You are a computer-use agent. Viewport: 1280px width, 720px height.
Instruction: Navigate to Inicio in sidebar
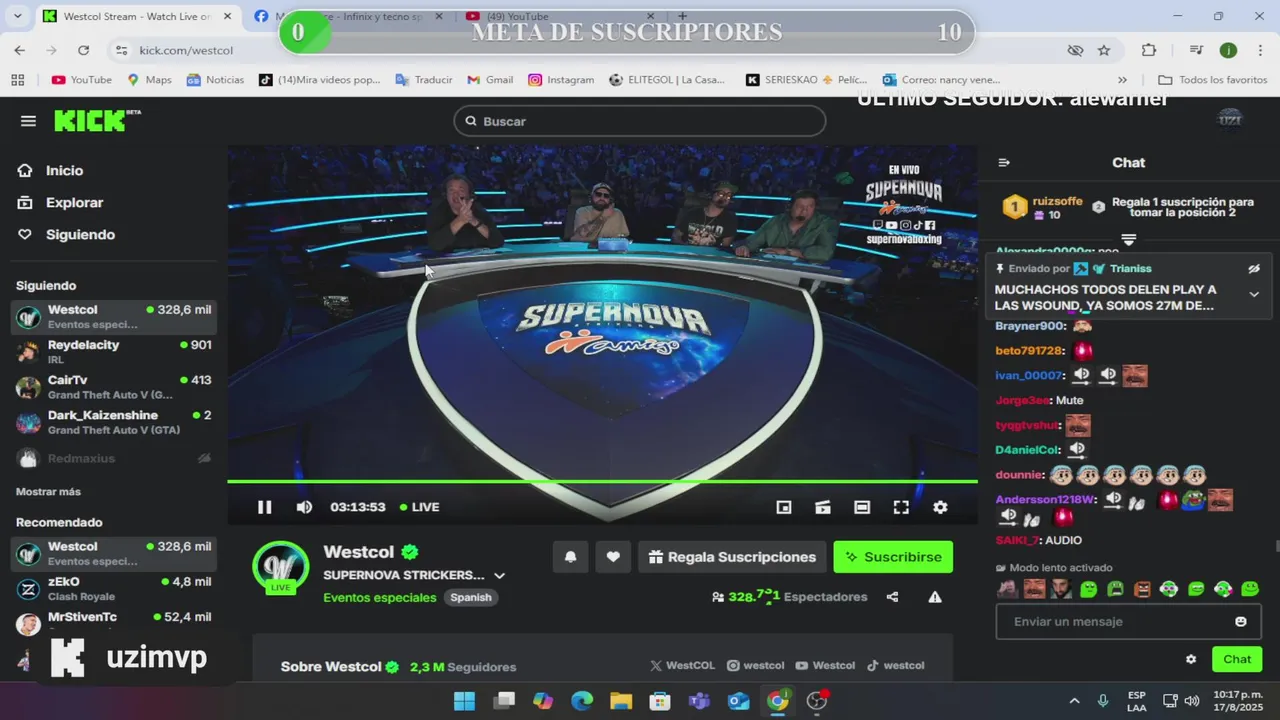click(x=64, y=171)
